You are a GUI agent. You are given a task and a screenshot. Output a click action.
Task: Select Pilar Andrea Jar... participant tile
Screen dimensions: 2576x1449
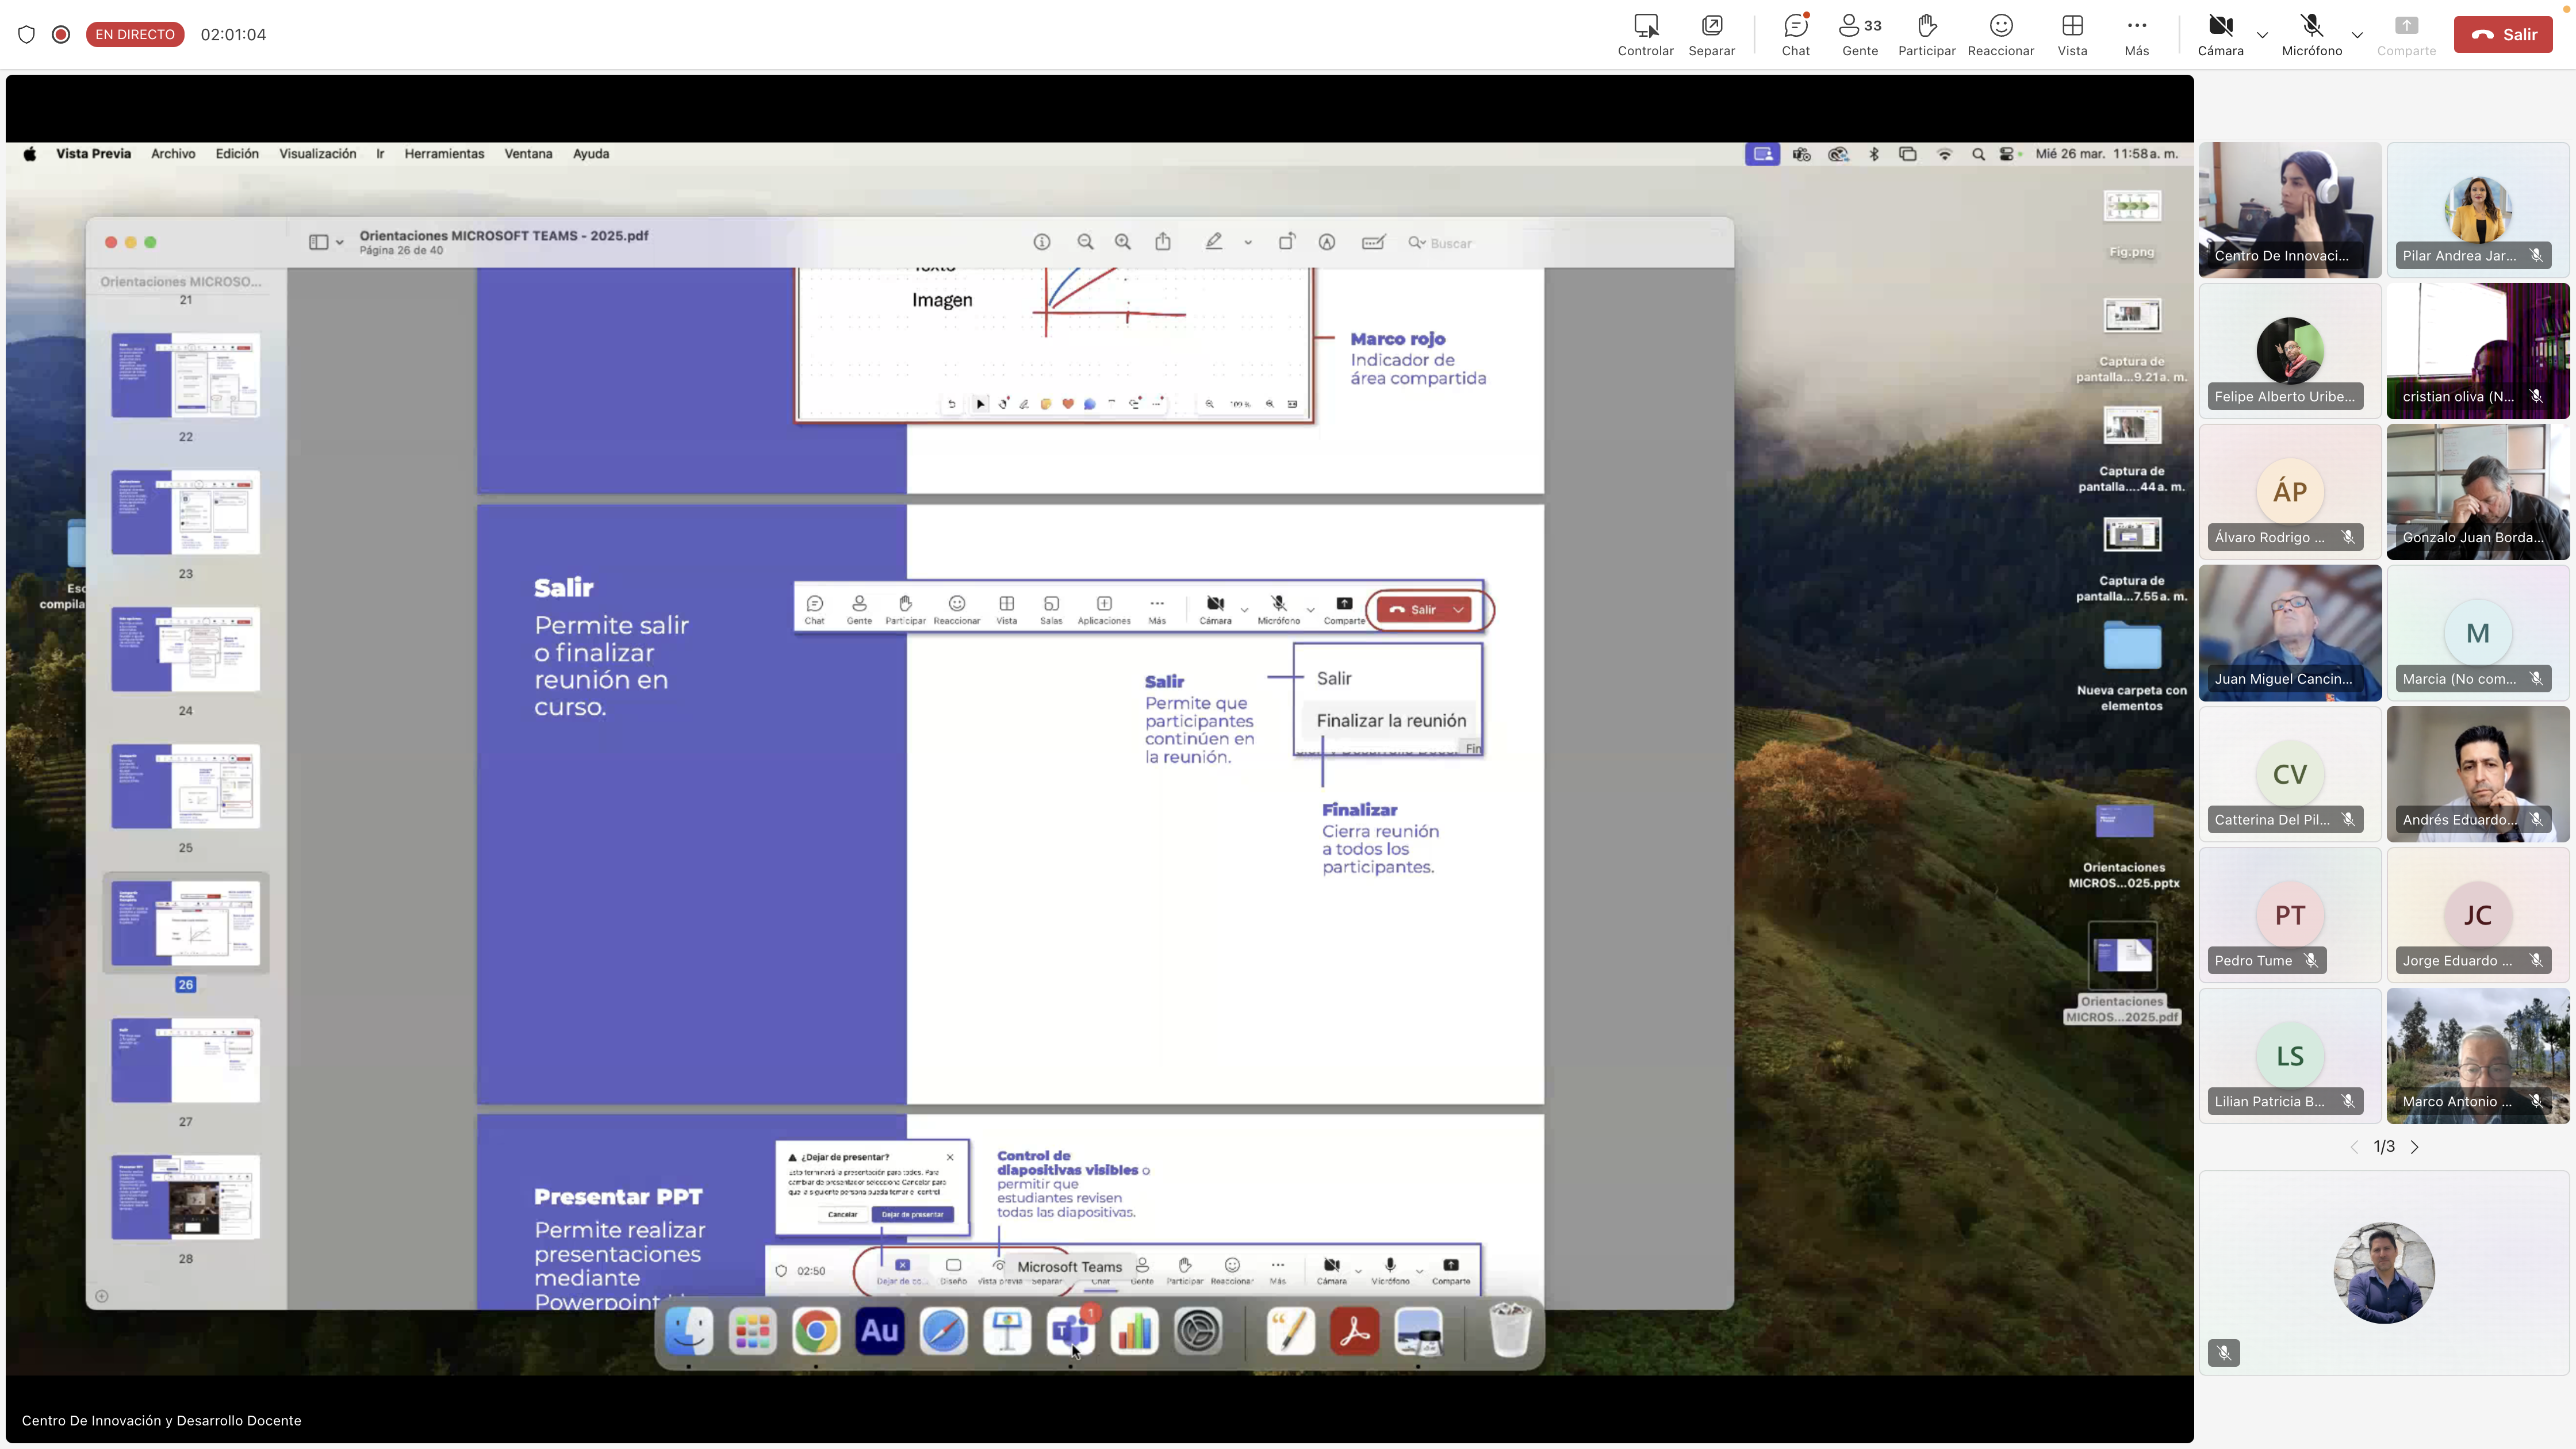coord(2477,210)
